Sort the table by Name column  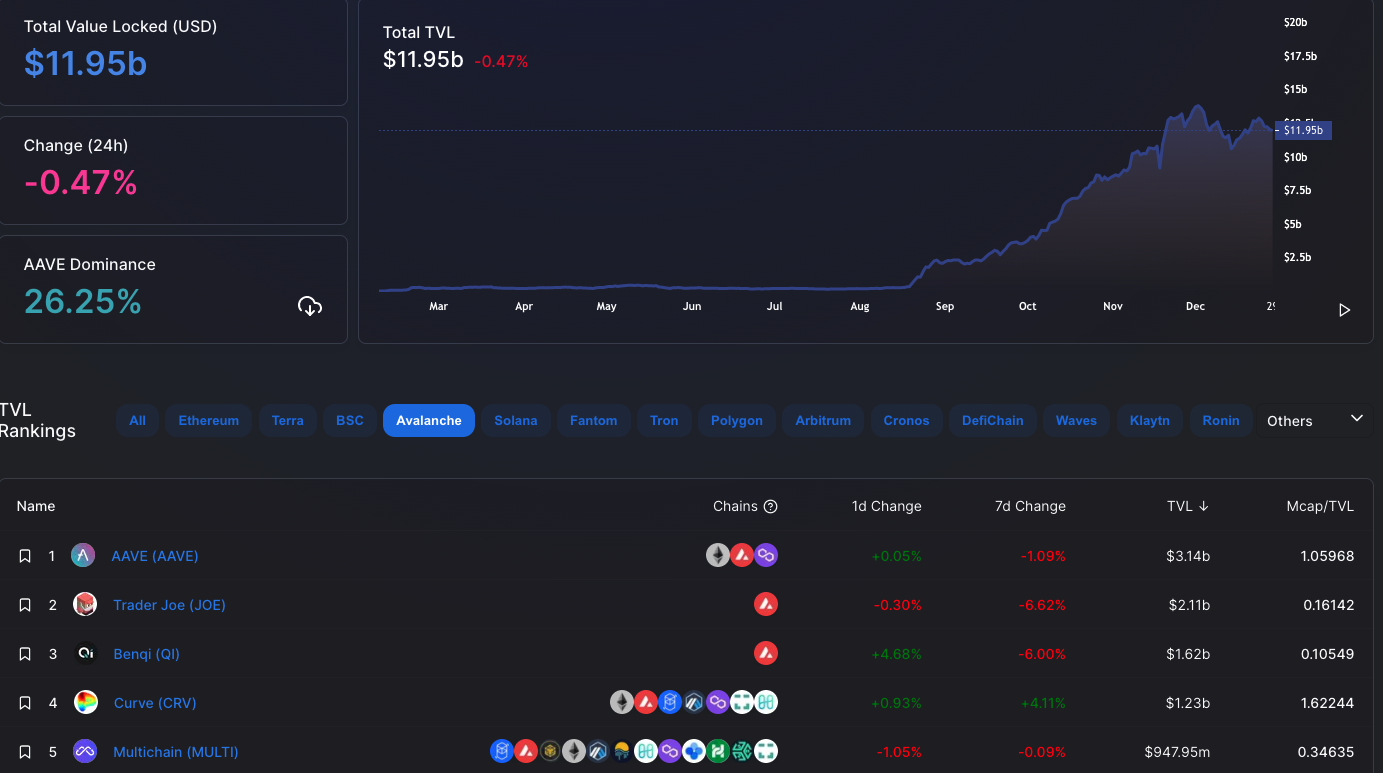click(36, 506)
